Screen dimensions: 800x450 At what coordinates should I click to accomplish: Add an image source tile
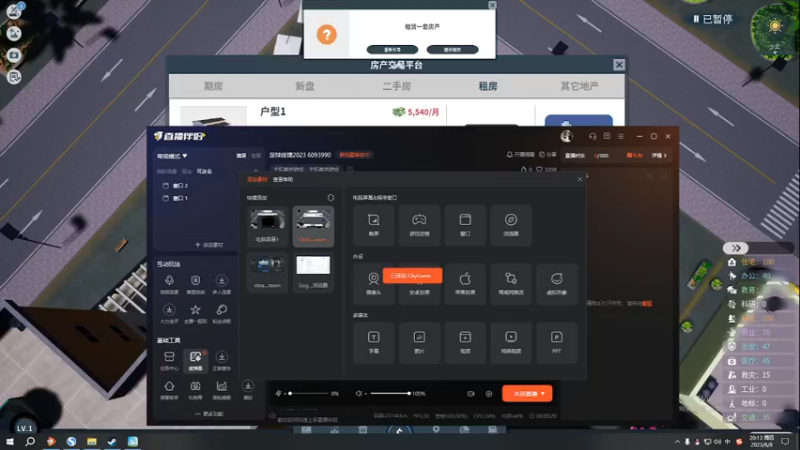pyautogui.click(x=419, y=342)
